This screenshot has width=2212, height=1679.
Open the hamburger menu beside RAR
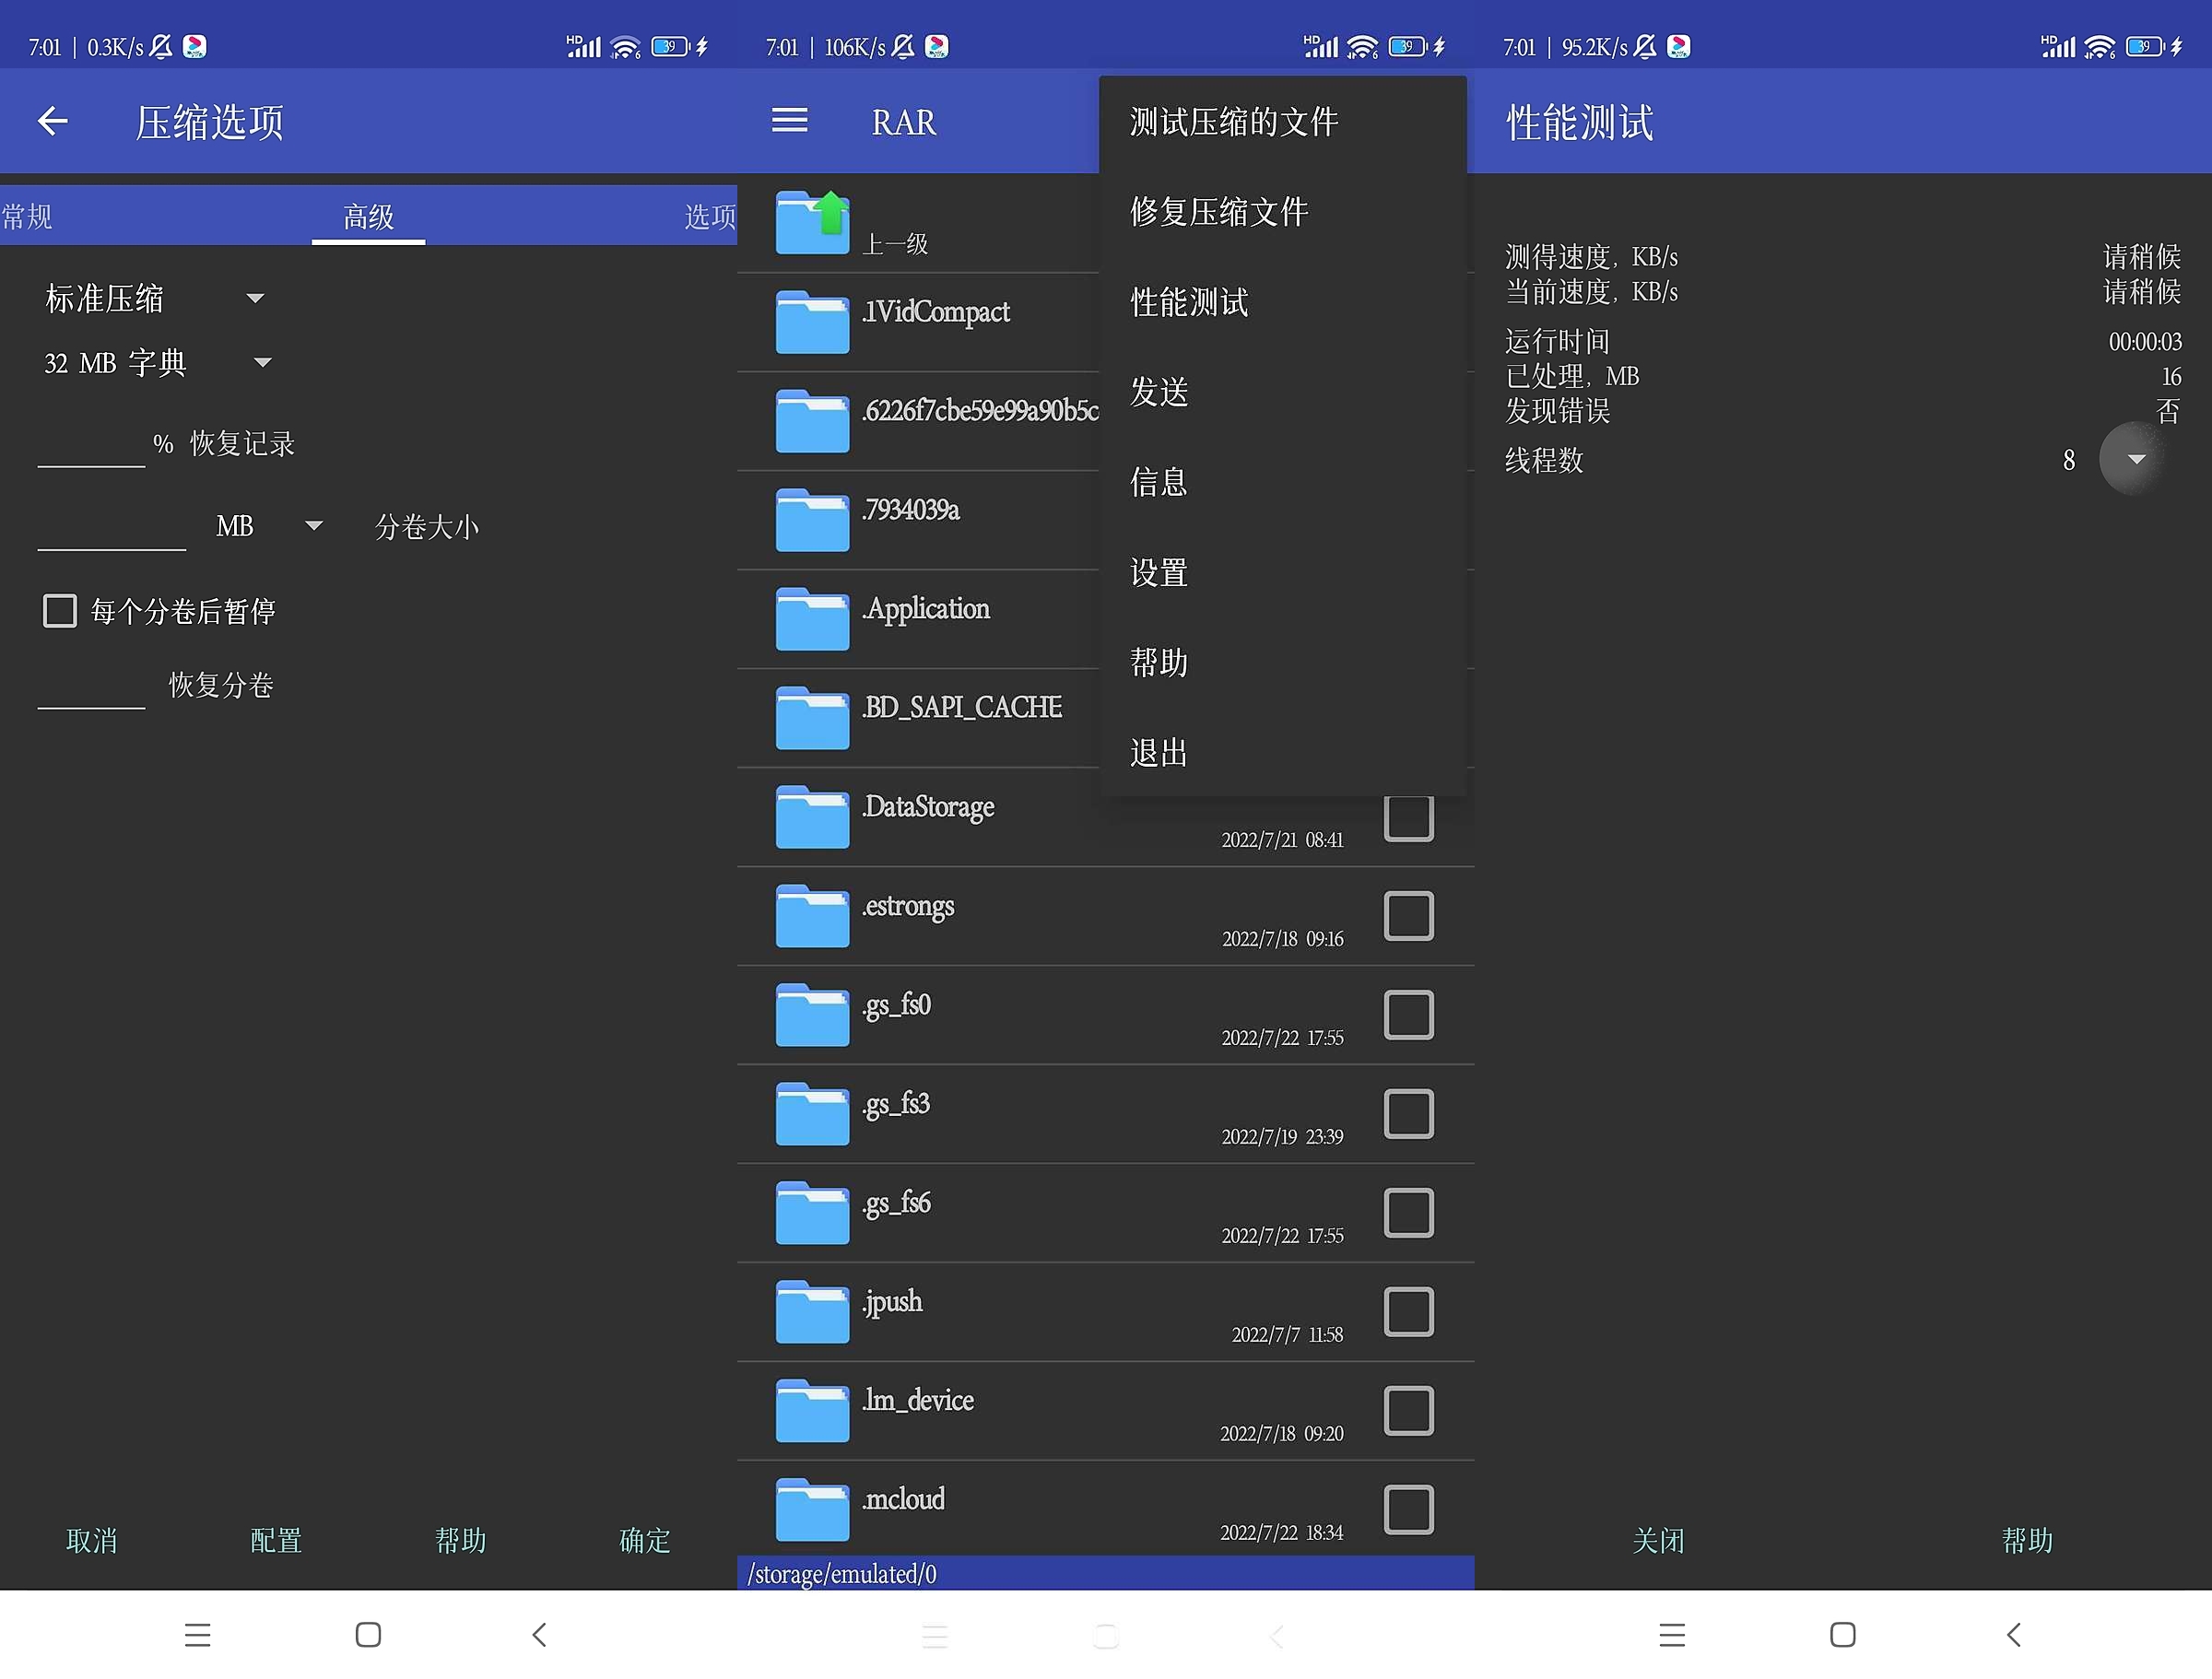tap(789, 121)
